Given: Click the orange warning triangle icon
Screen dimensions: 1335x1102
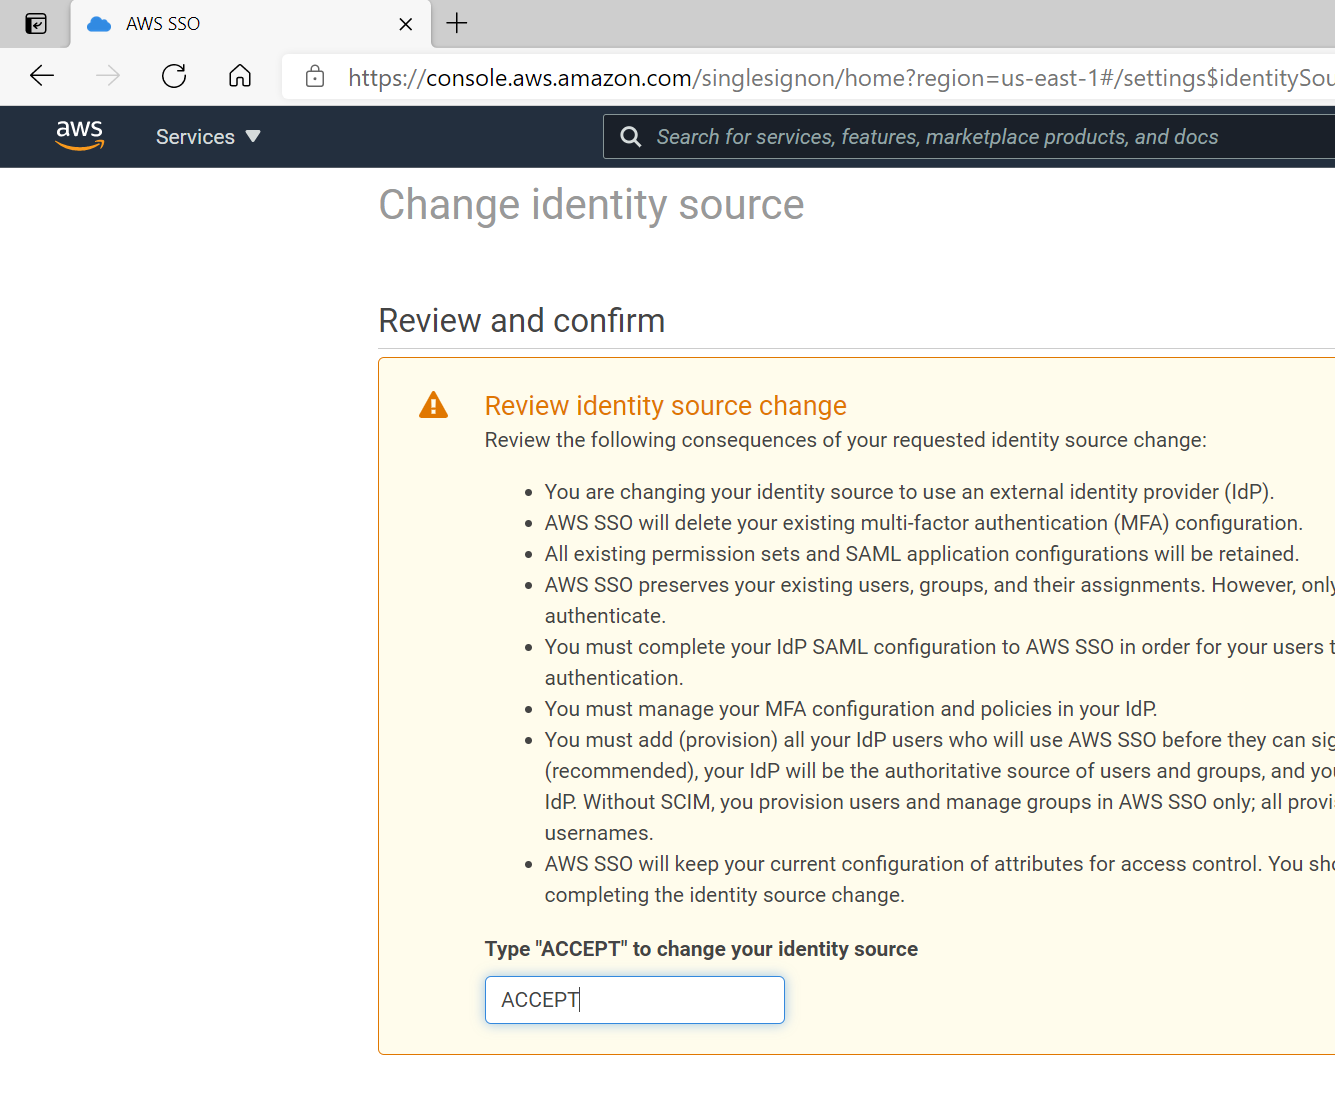Looking at the screenshot, I should point(433,405).
